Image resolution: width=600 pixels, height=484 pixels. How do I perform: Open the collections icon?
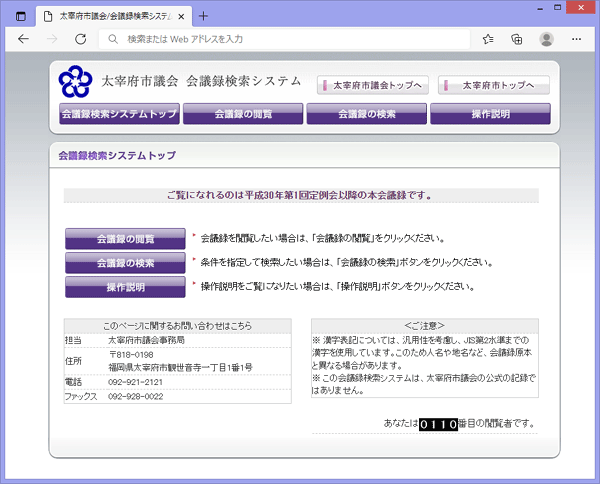coord(517,39)
